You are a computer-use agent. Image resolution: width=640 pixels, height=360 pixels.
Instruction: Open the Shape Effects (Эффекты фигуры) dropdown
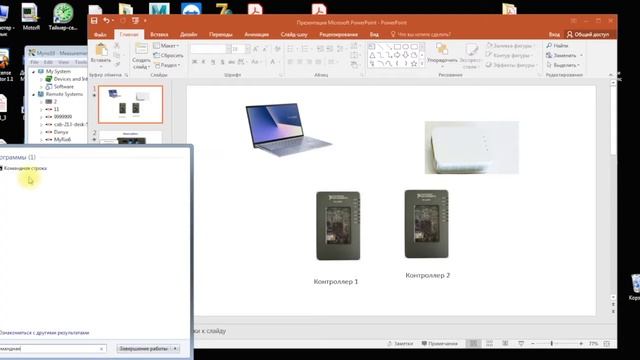(510, 65)
